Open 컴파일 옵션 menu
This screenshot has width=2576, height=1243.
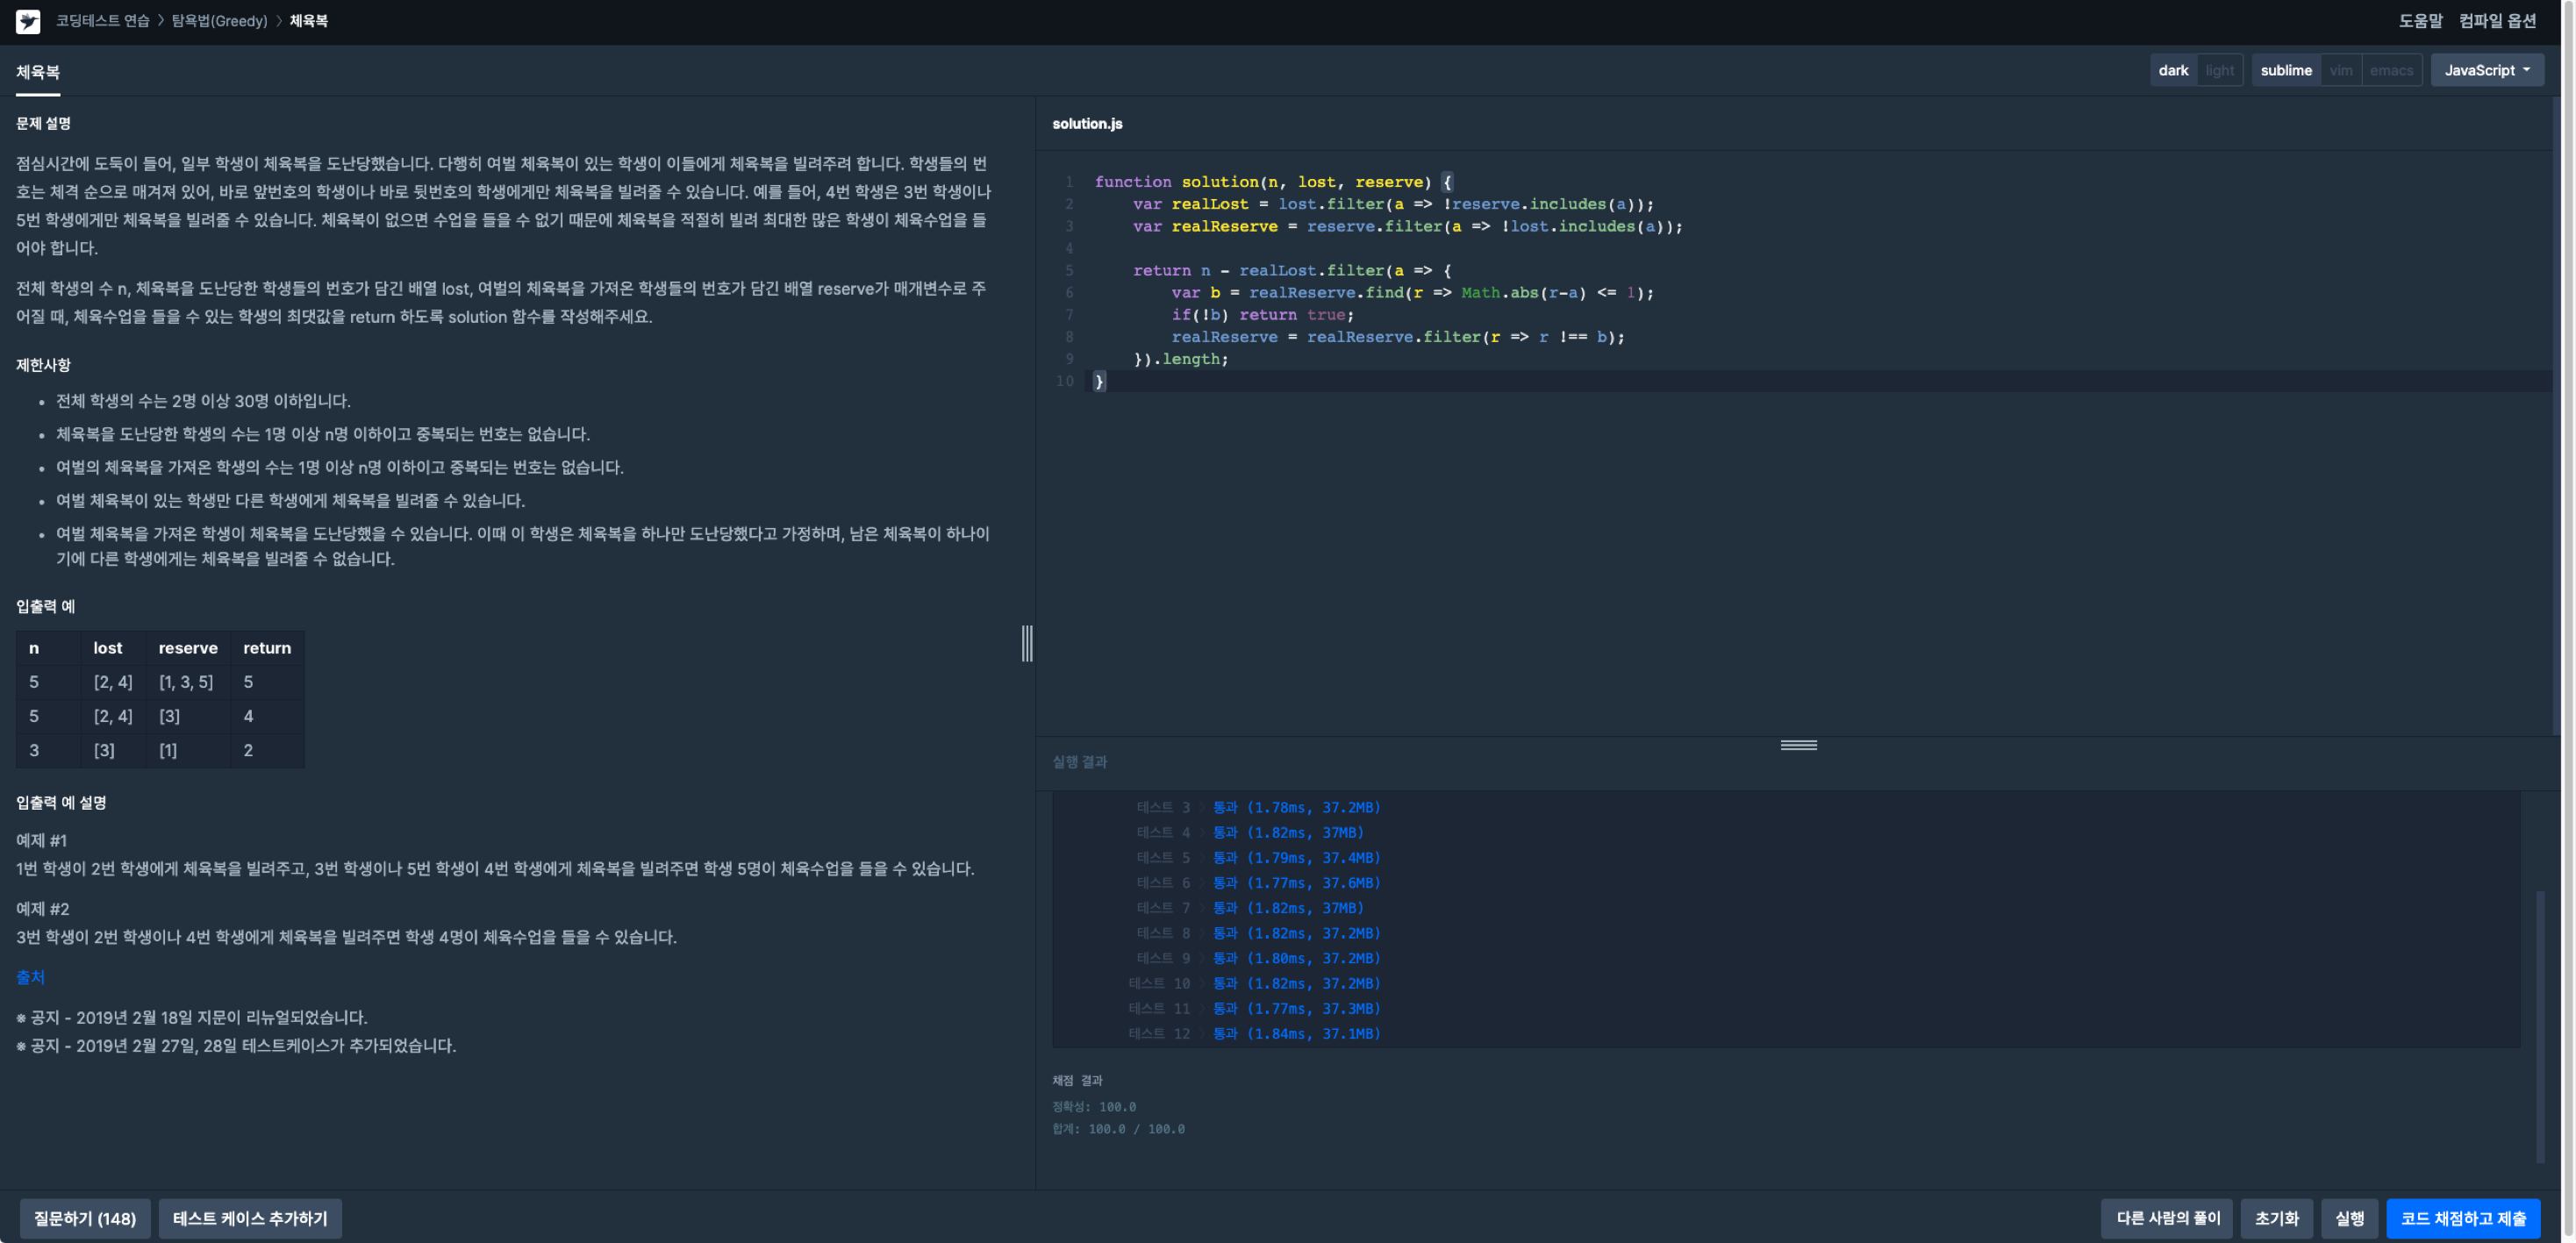pyautogui.click(x=2497, y=21)
